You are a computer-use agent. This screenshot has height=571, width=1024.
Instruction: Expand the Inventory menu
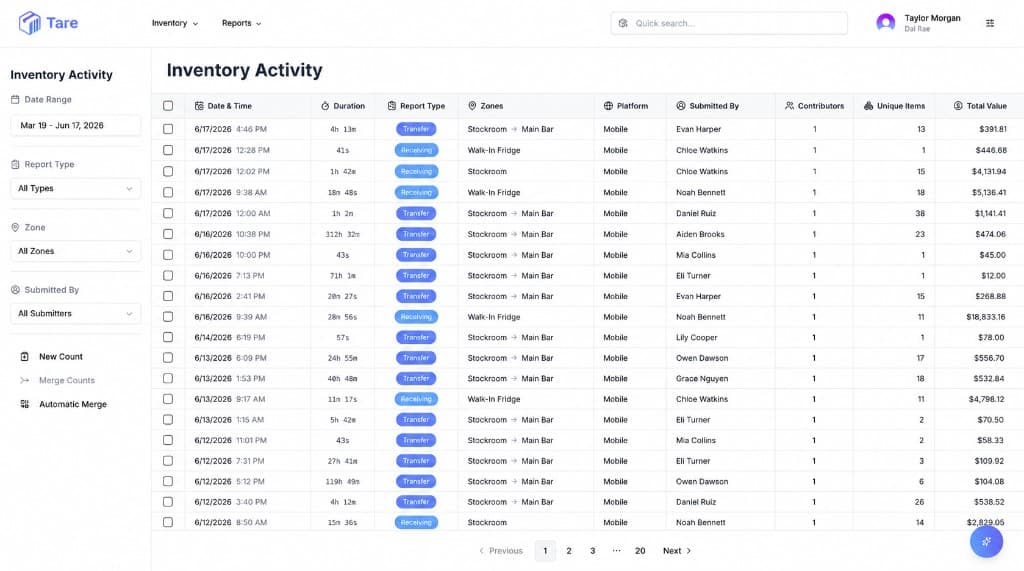(175, 23)
